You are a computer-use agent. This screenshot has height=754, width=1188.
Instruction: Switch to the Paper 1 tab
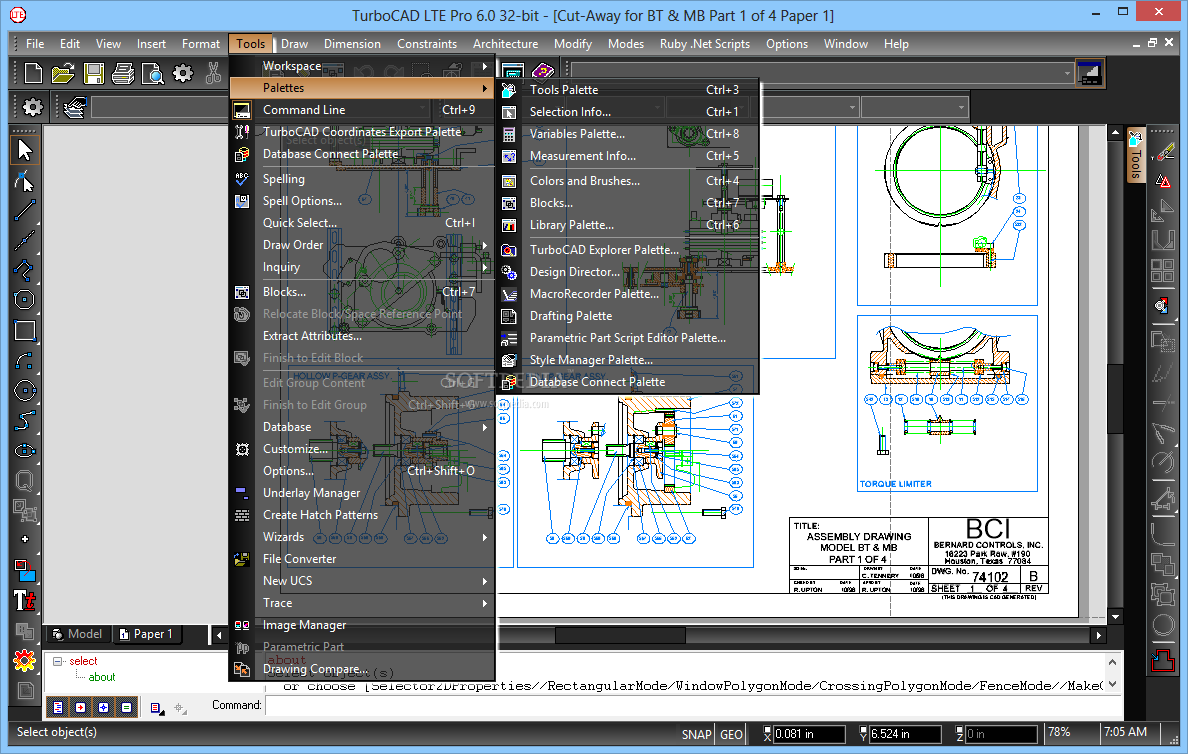147,634
